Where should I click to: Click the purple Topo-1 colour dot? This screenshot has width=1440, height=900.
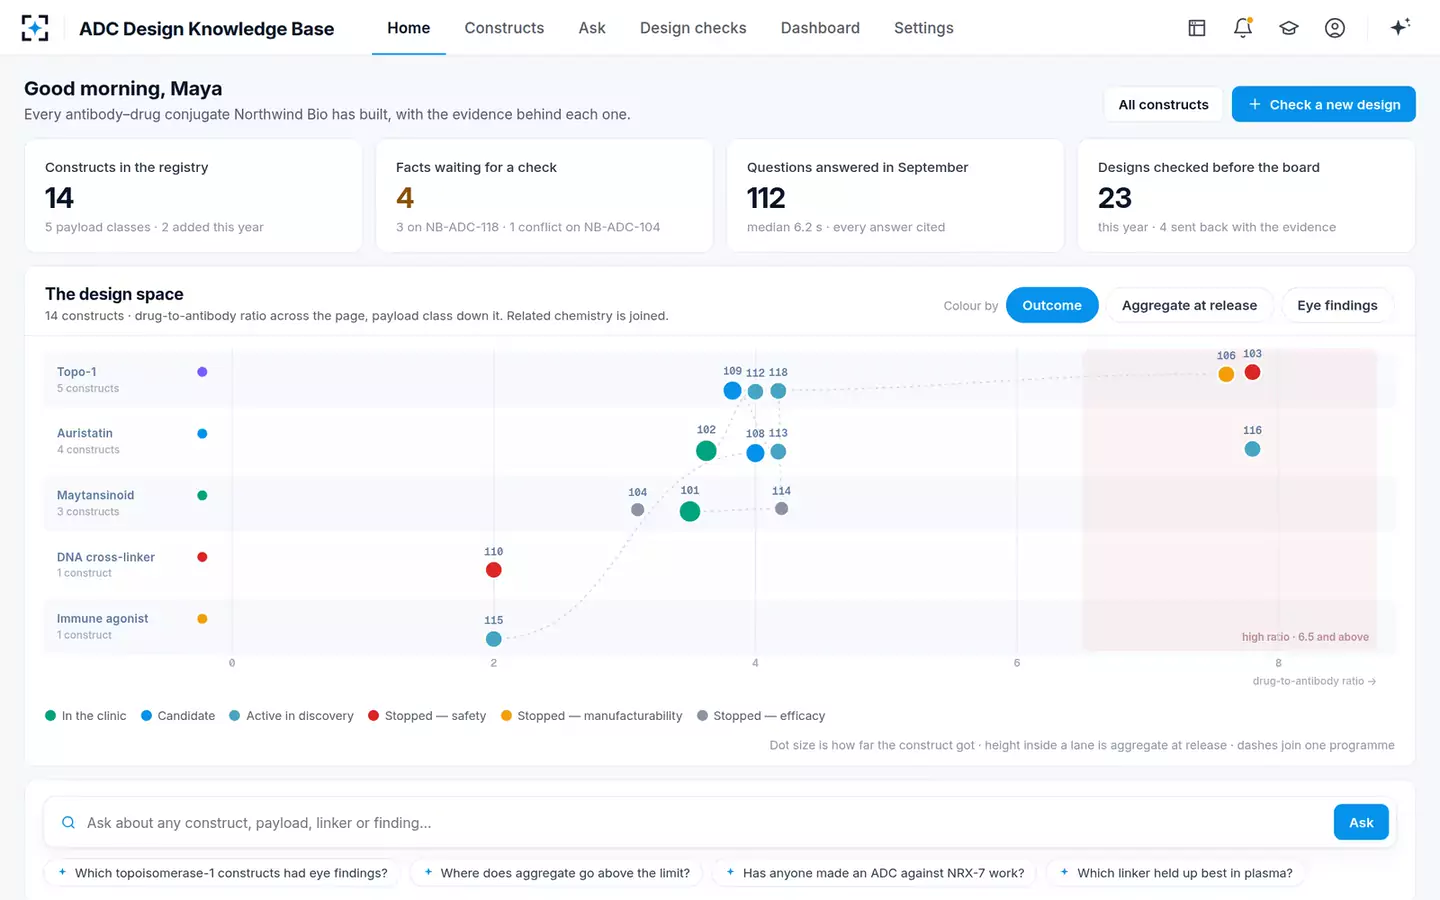click(202, 372)
